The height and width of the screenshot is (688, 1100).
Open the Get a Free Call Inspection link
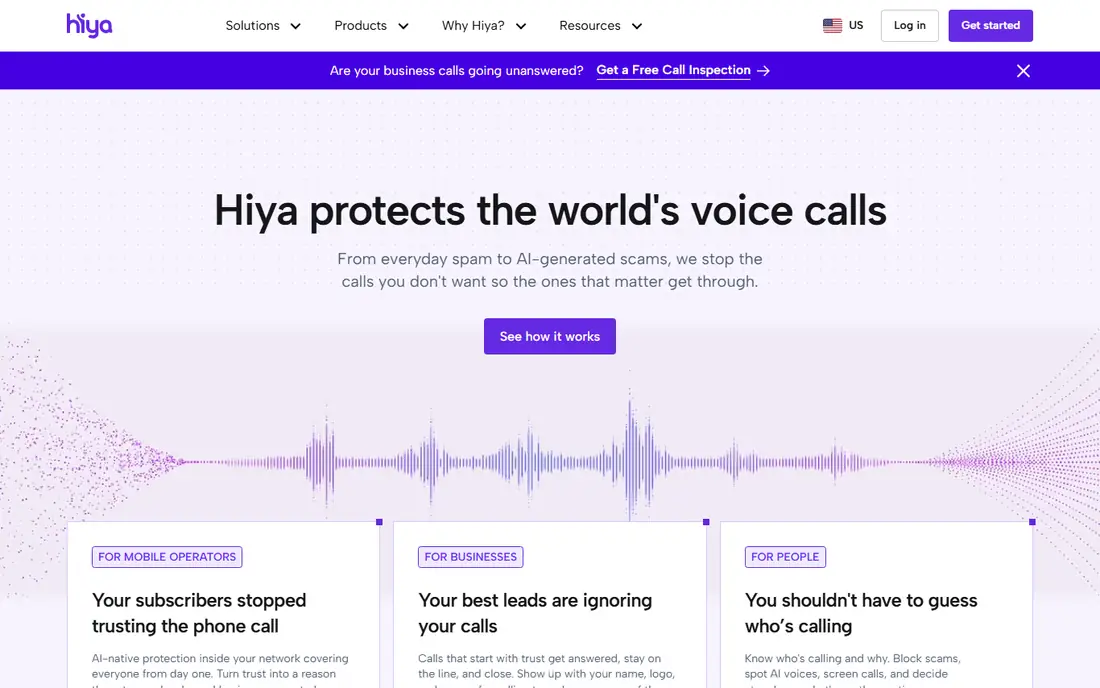(673, 70)
